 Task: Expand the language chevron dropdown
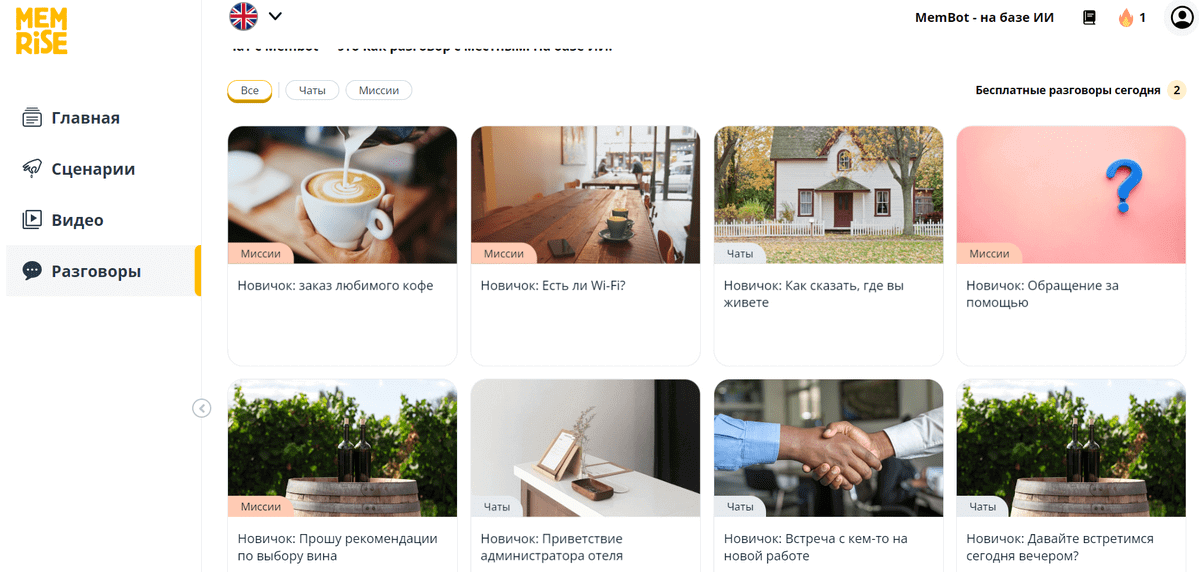[x=275, y=16]
